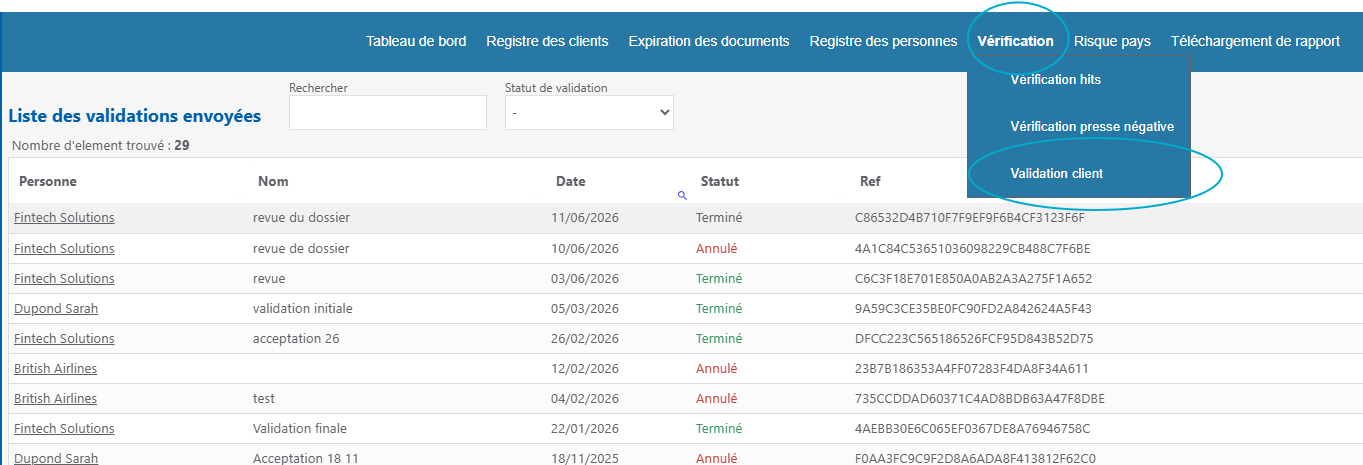
Task: Open Fintech Solutions link dated 11/06/2026
Action: 64,218
